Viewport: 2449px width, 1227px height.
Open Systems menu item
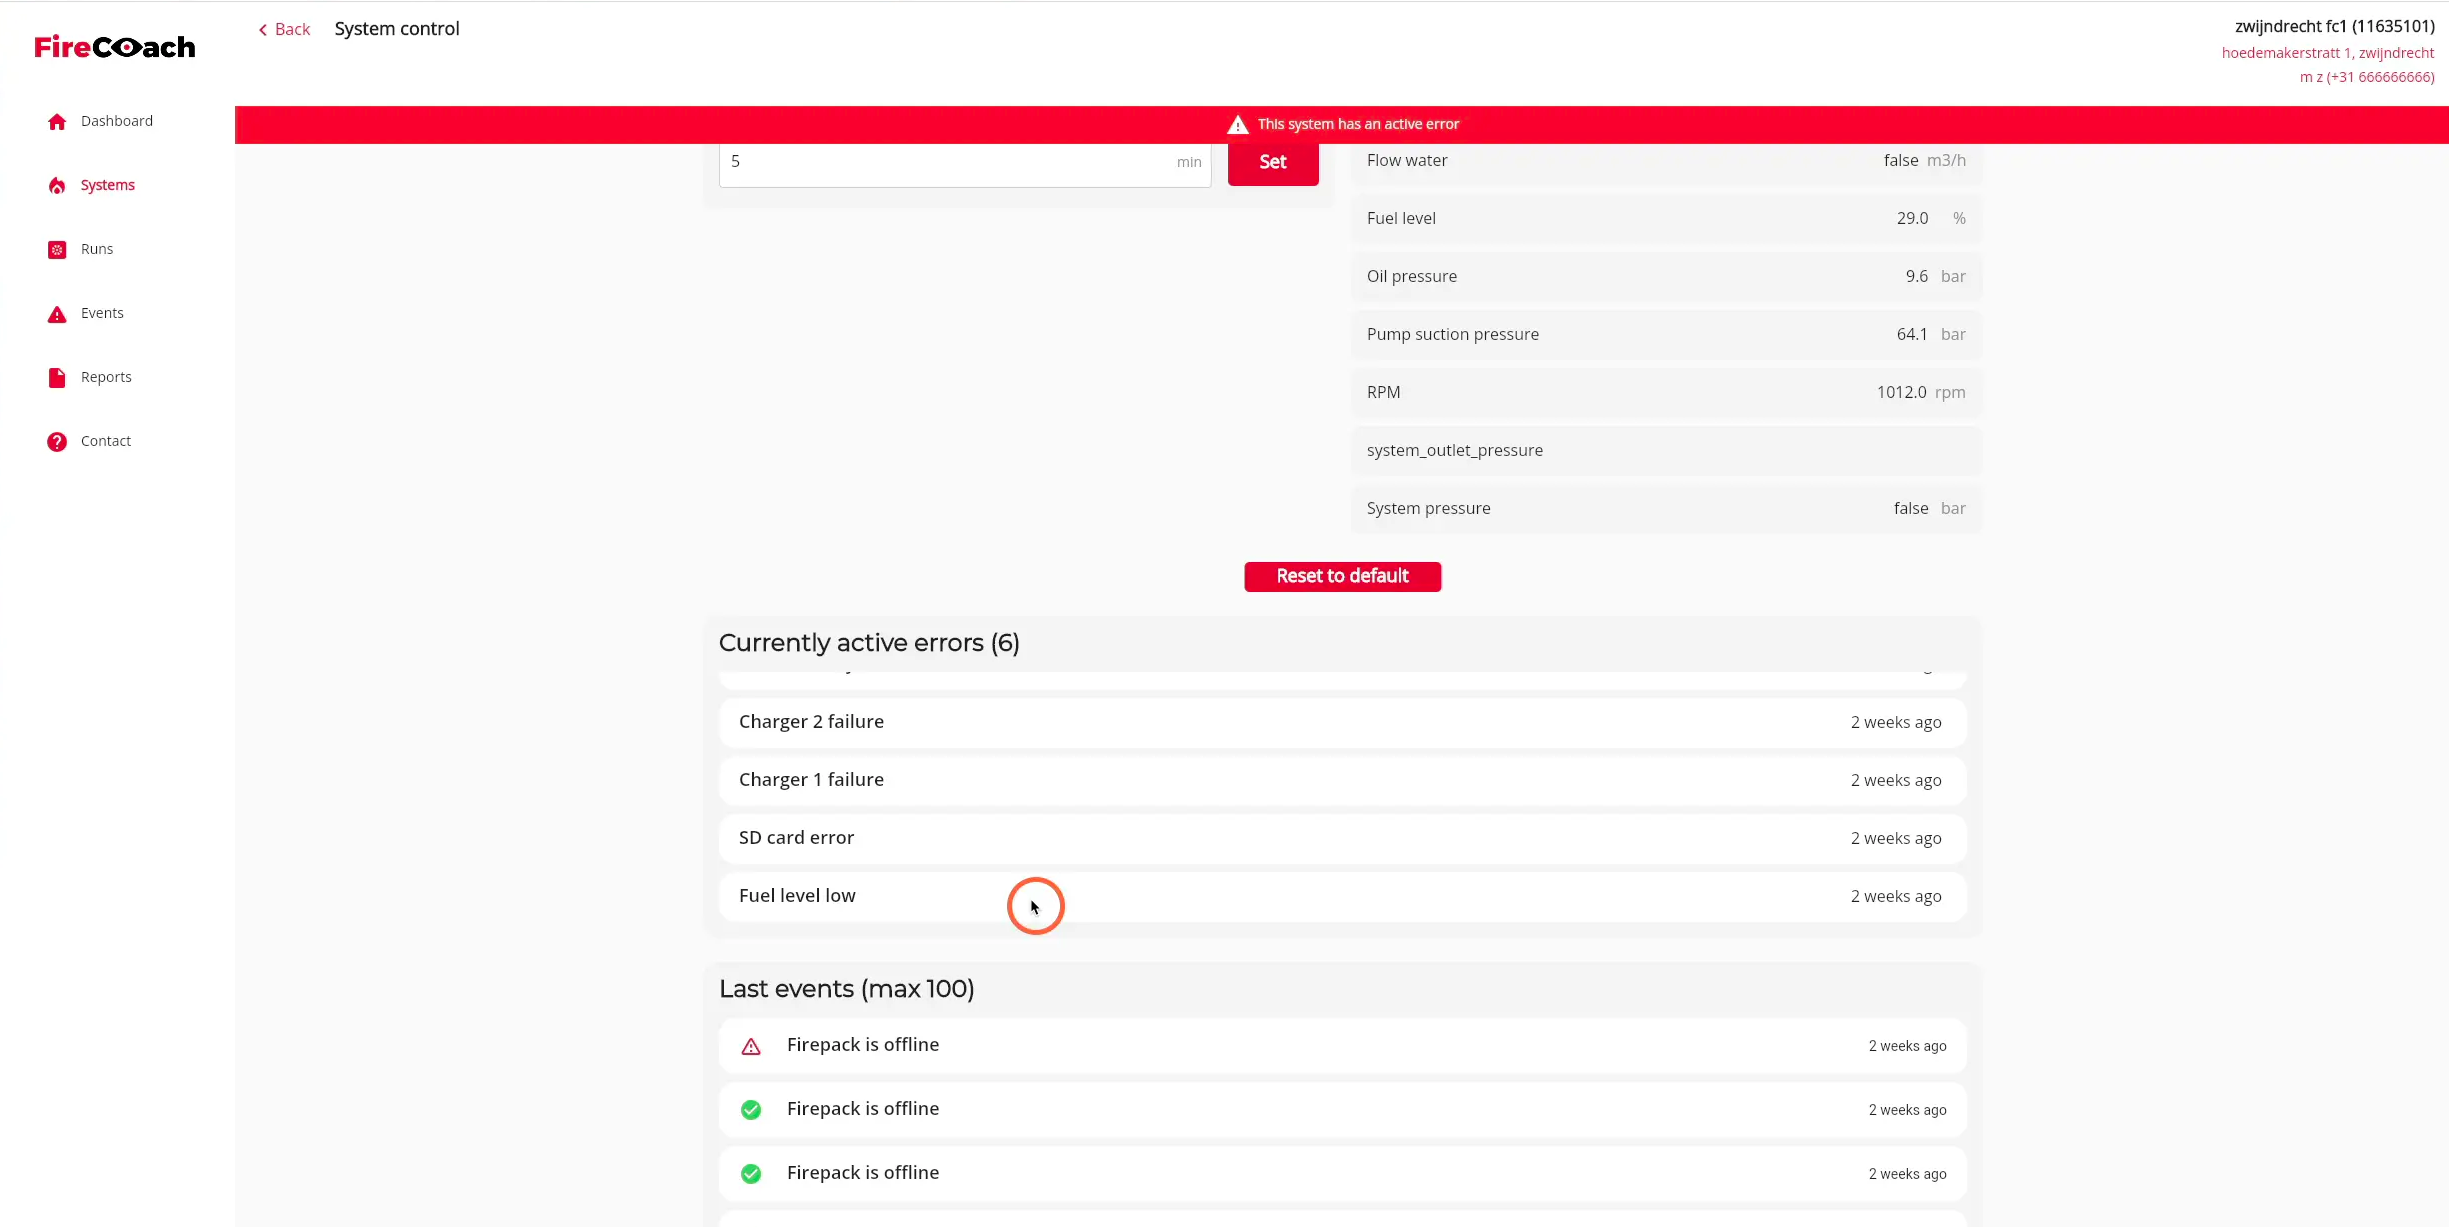pyautogui.click(x=108, y=185)
